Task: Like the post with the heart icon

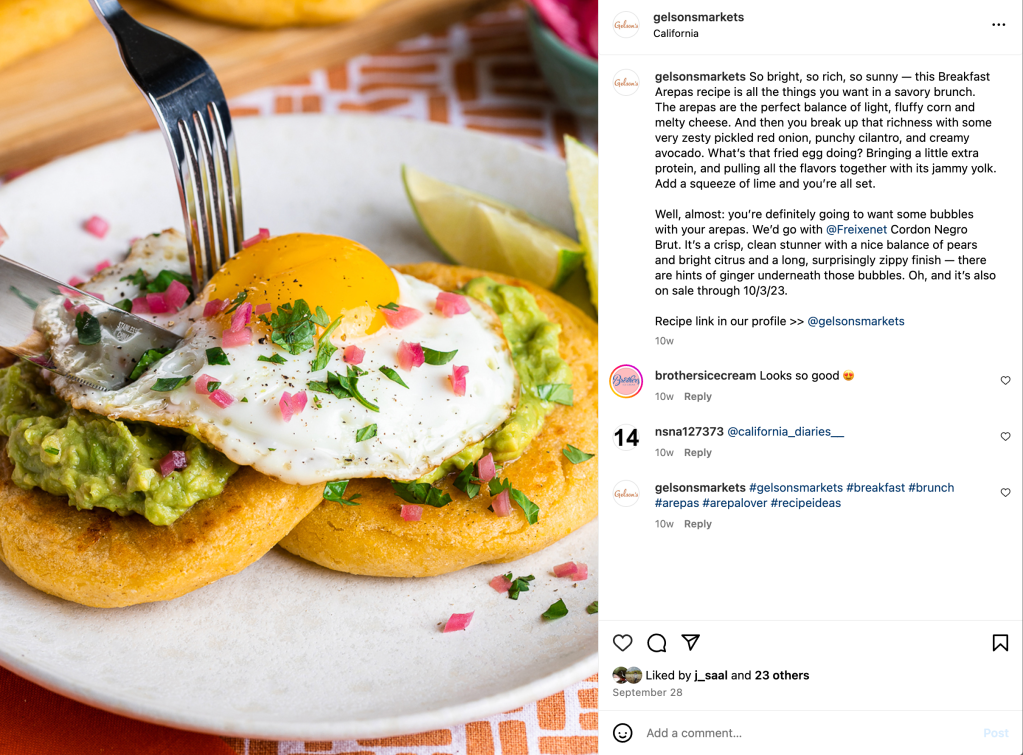Action: pyautogui.click(x=622, y=643)
